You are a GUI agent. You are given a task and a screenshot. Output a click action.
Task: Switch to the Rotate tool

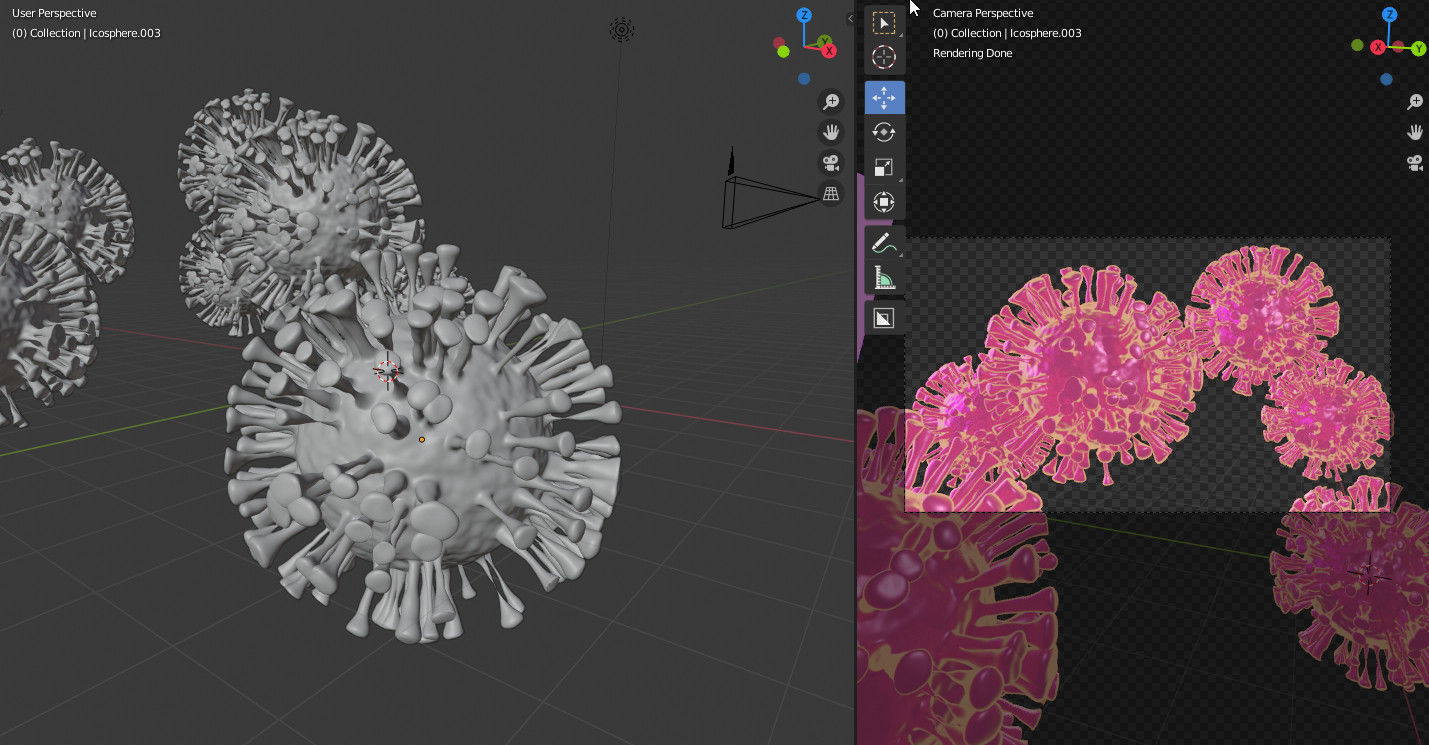[x=884, y=132]
